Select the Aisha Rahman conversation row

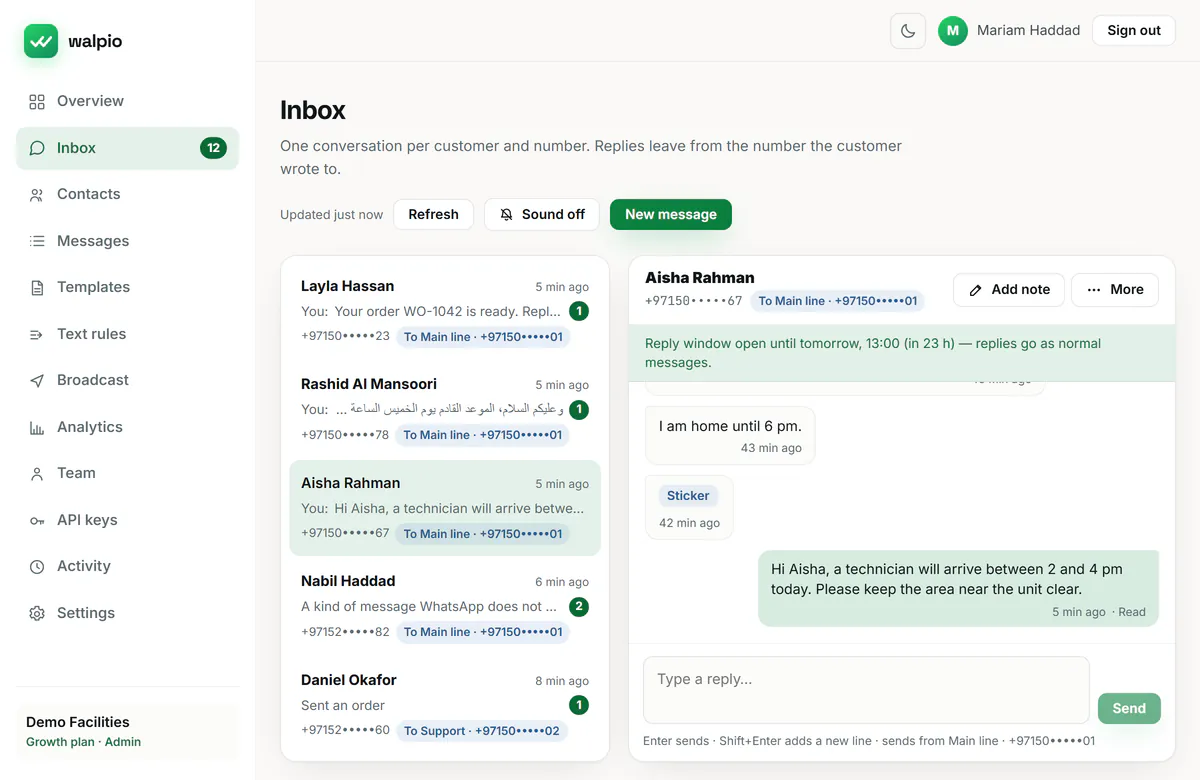(445, 508)
